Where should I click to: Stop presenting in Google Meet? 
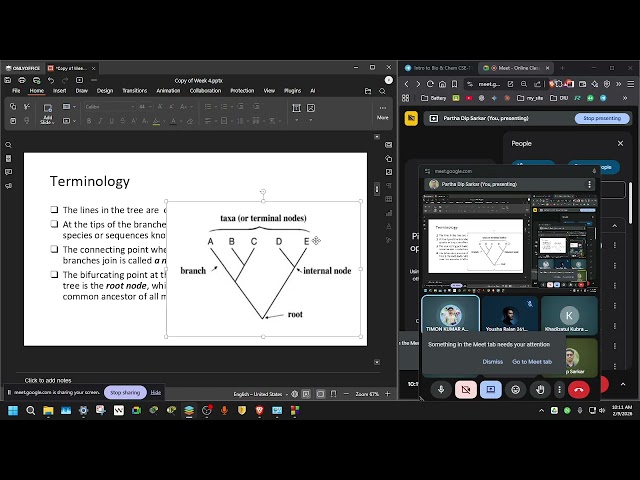602,118
